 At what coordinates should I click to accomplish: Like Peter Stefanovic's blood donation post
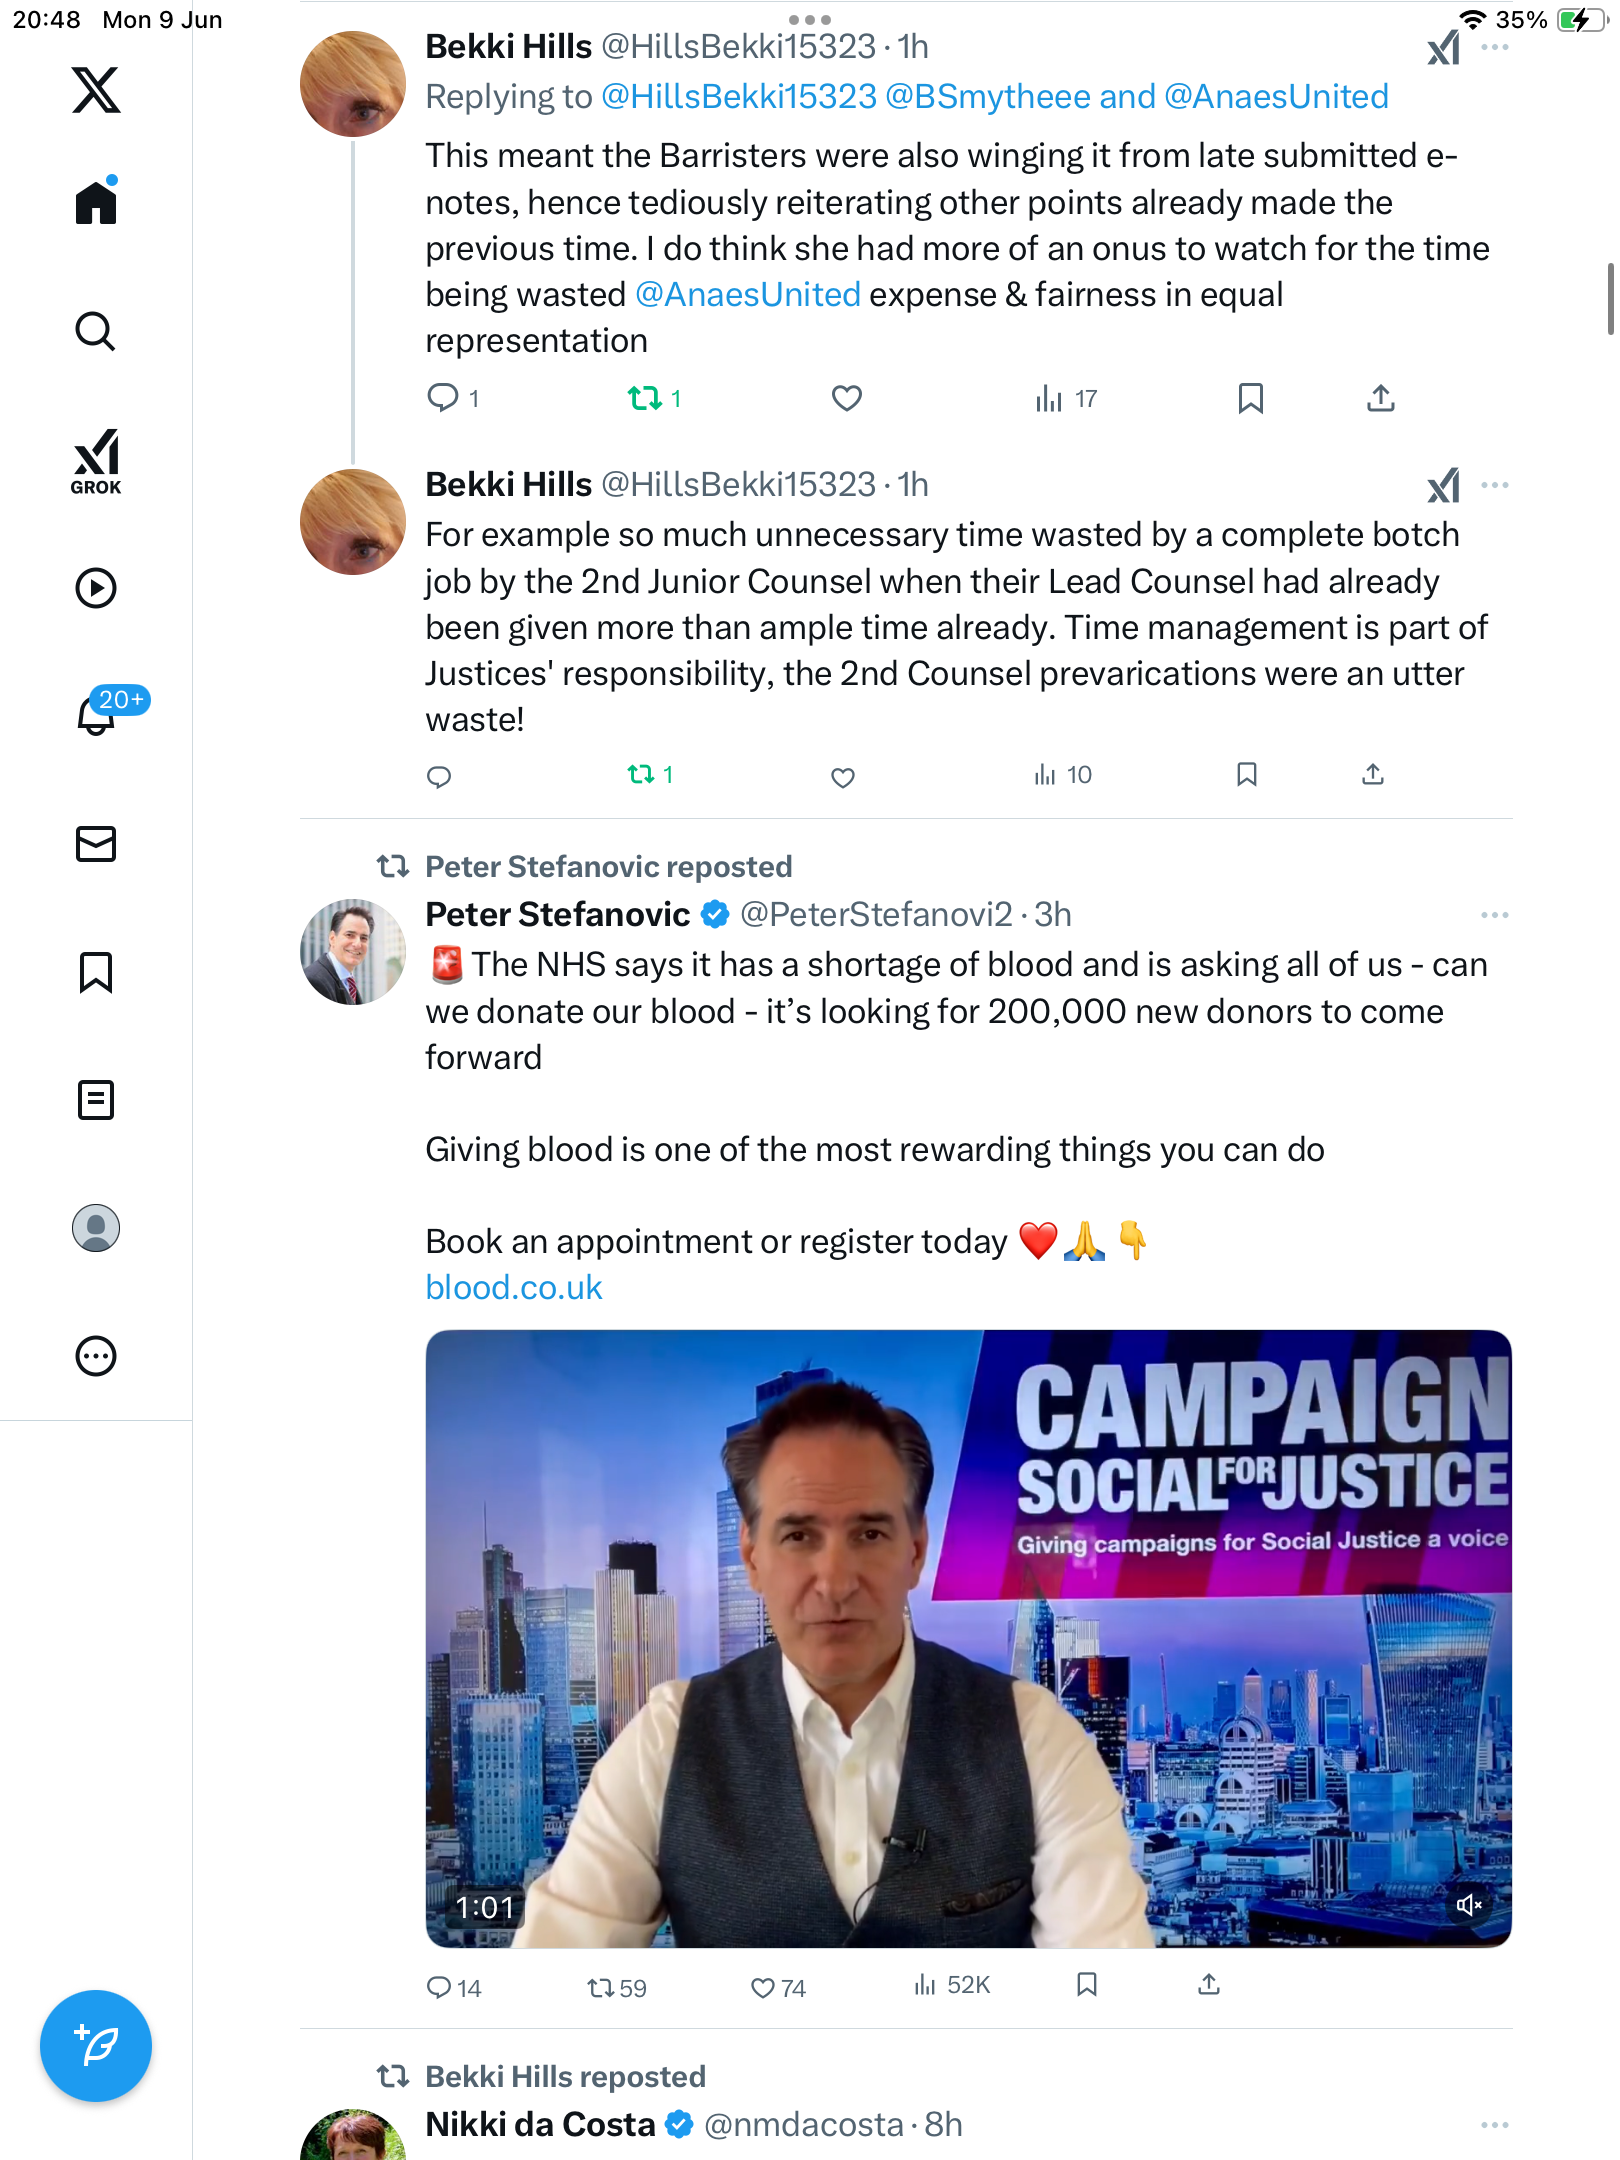pos(763,1988)
